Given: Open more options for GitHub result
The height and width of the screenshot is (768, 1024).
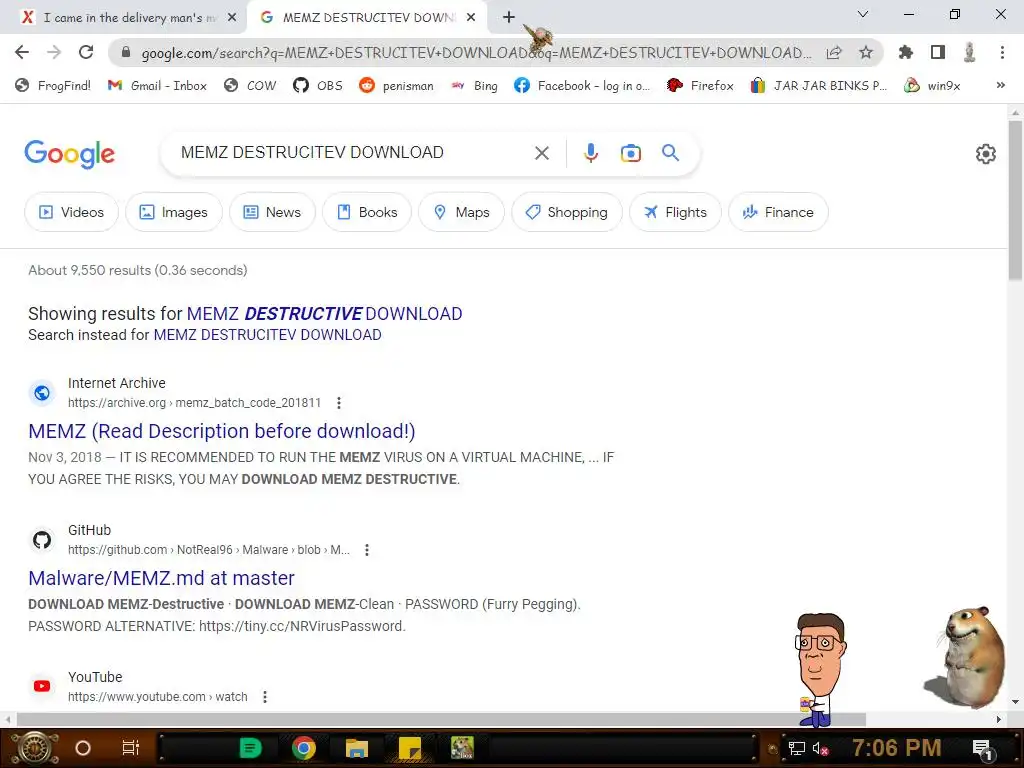Looking at the screenshot, I should click(x=367, y=550).
